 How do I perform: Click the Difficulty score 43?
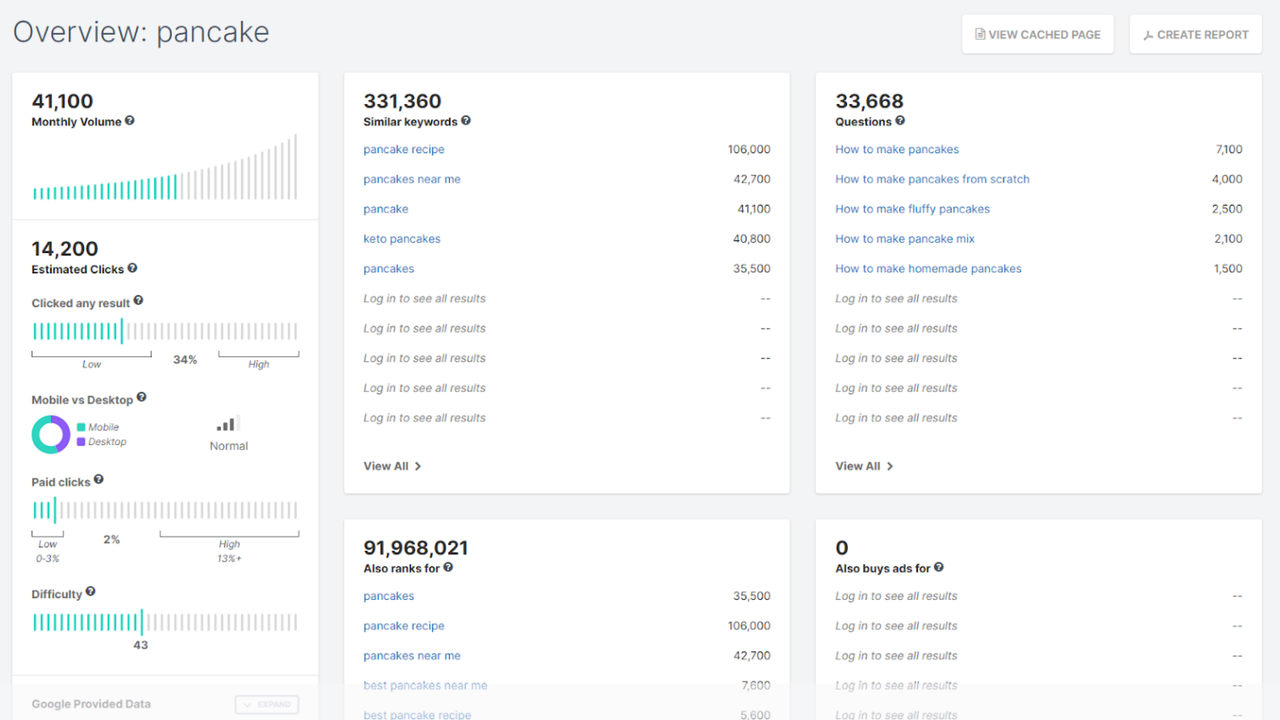pos(141,645)
